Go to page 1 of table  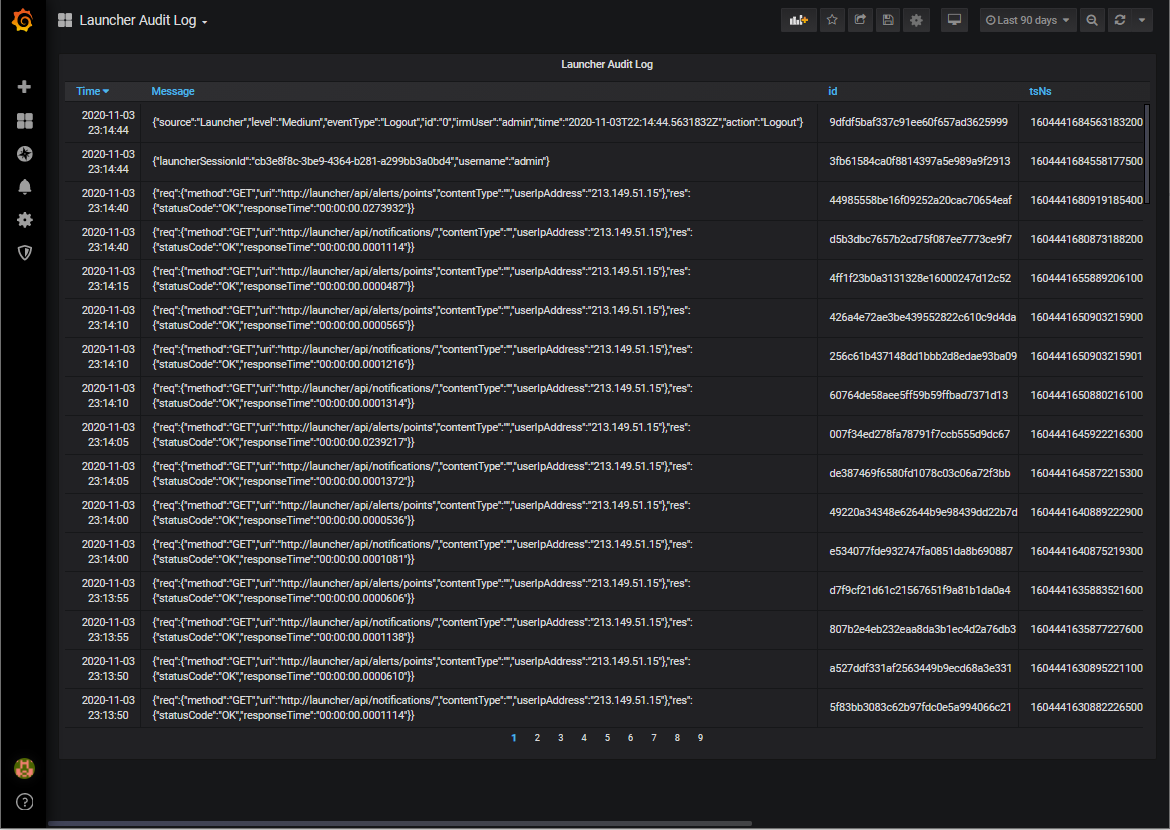pos(513,737)
